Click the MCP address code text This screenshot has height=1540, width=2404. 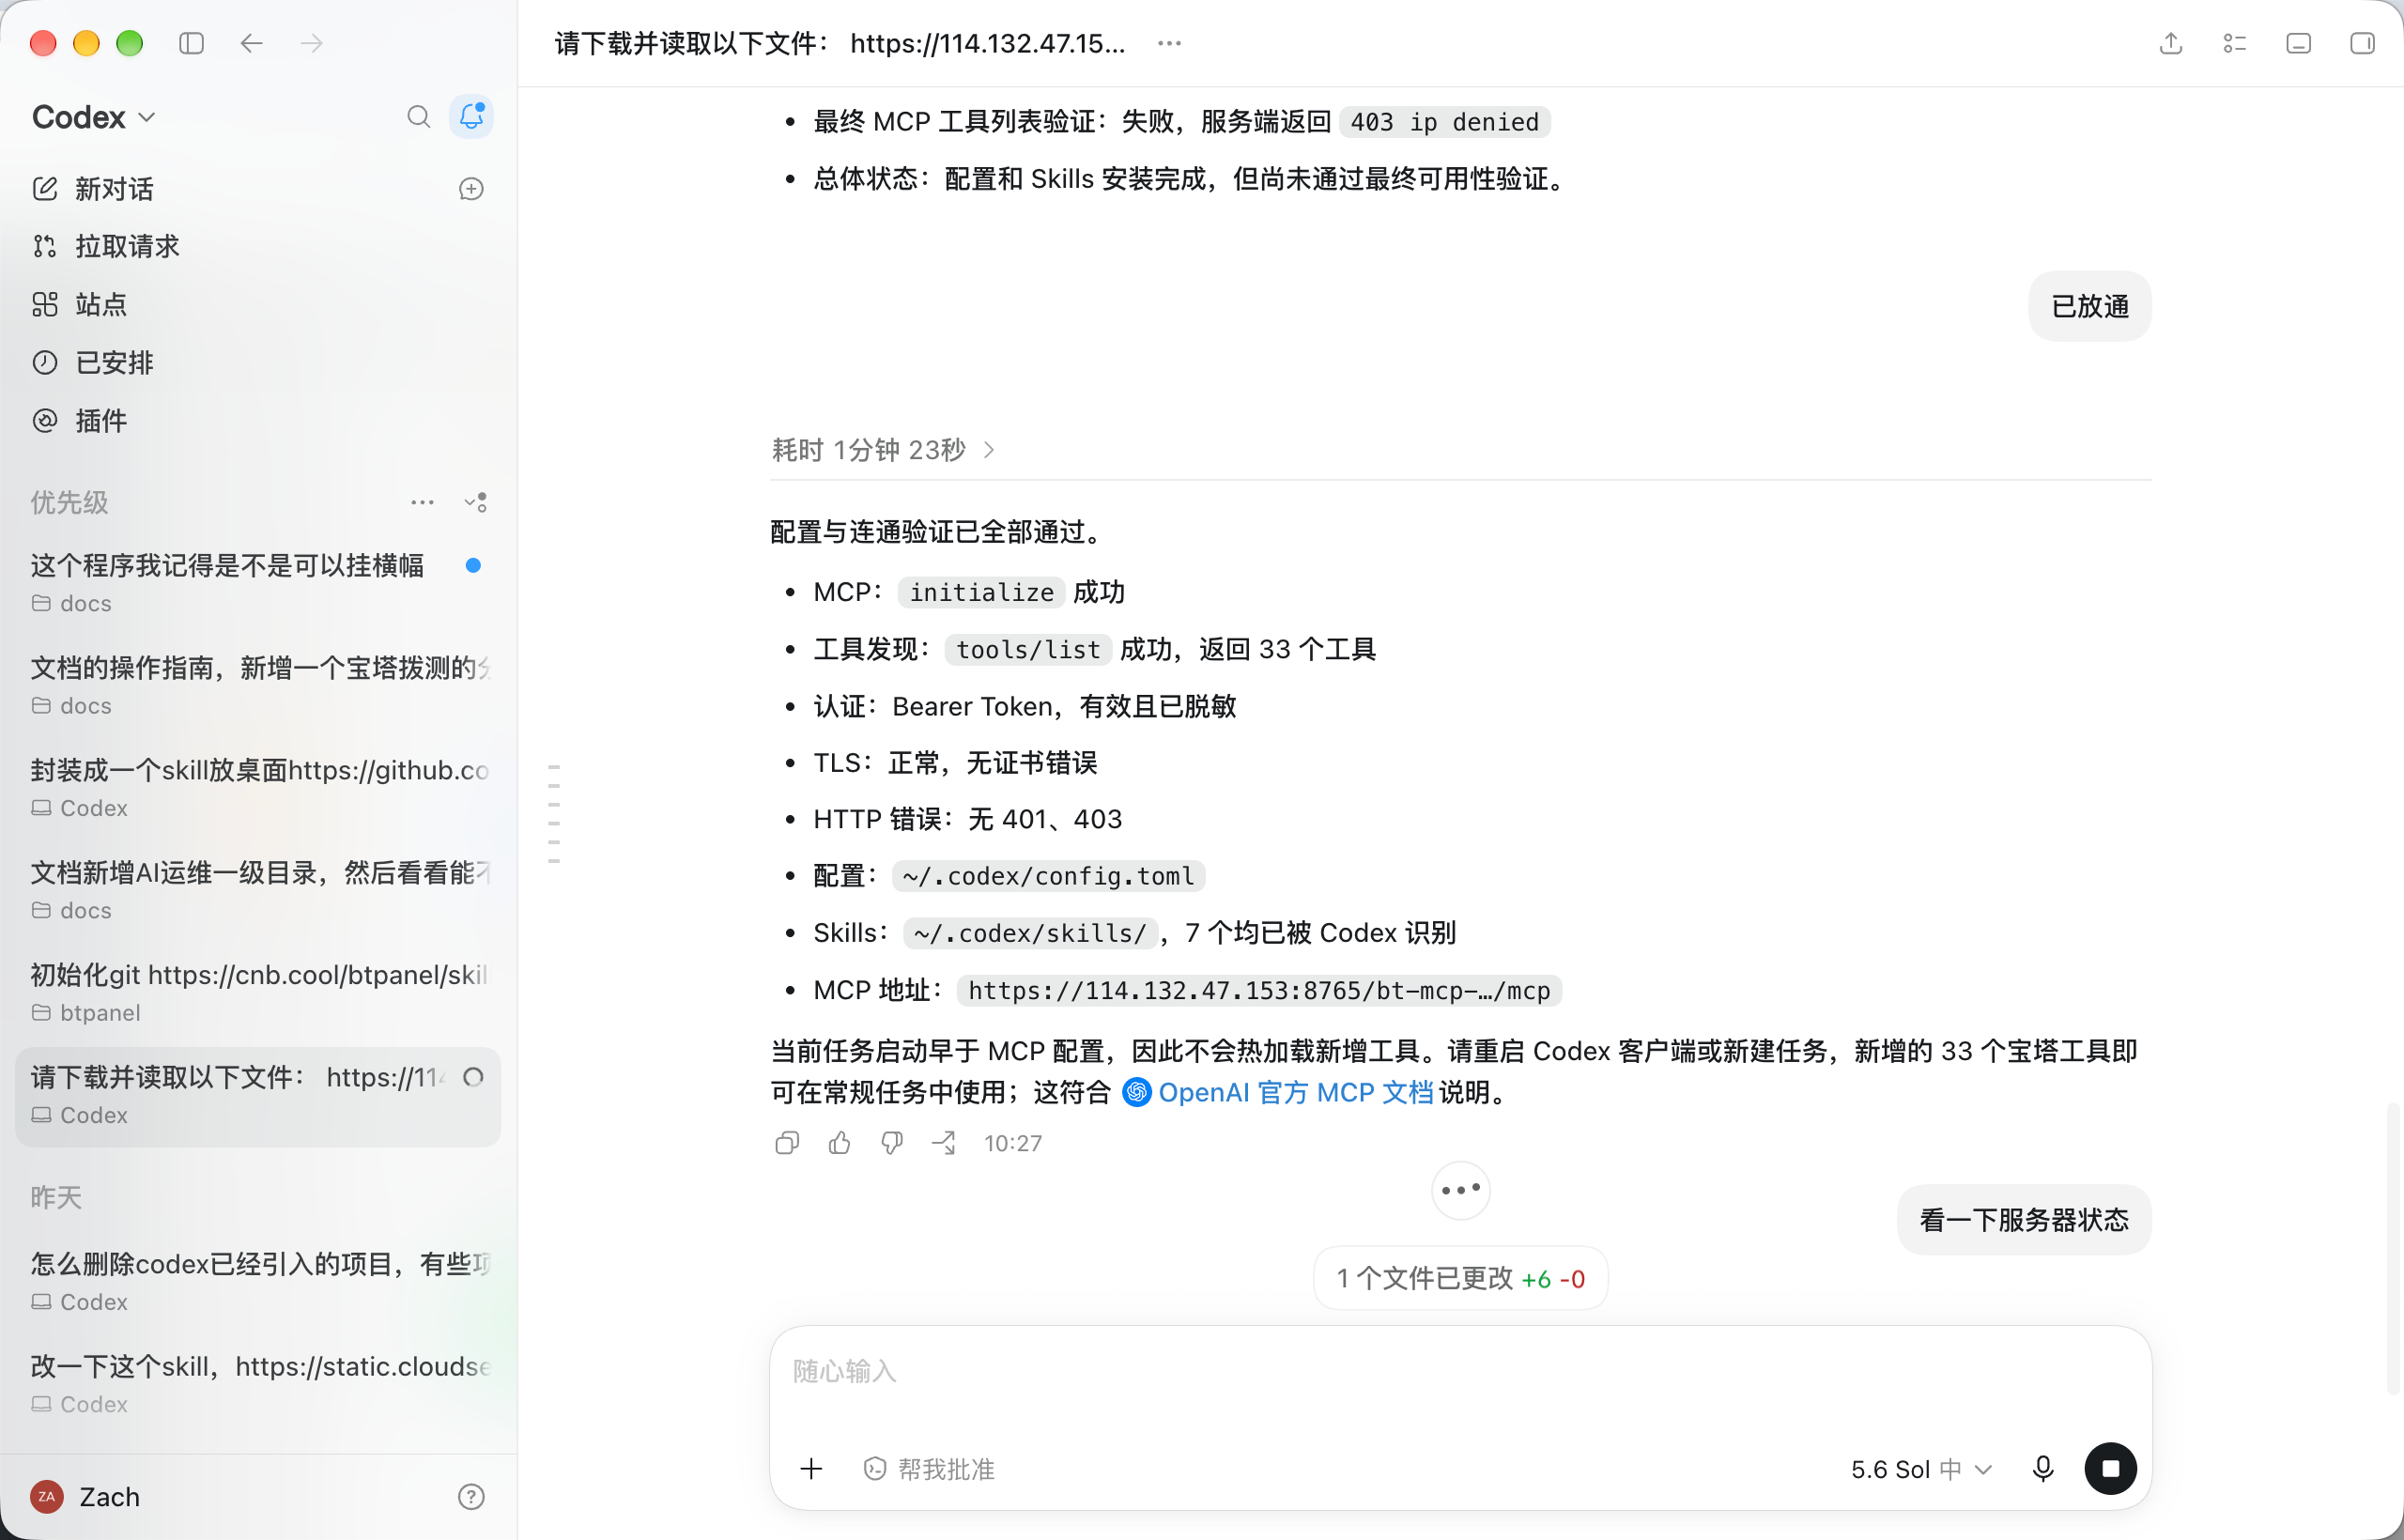point(1259,990)
